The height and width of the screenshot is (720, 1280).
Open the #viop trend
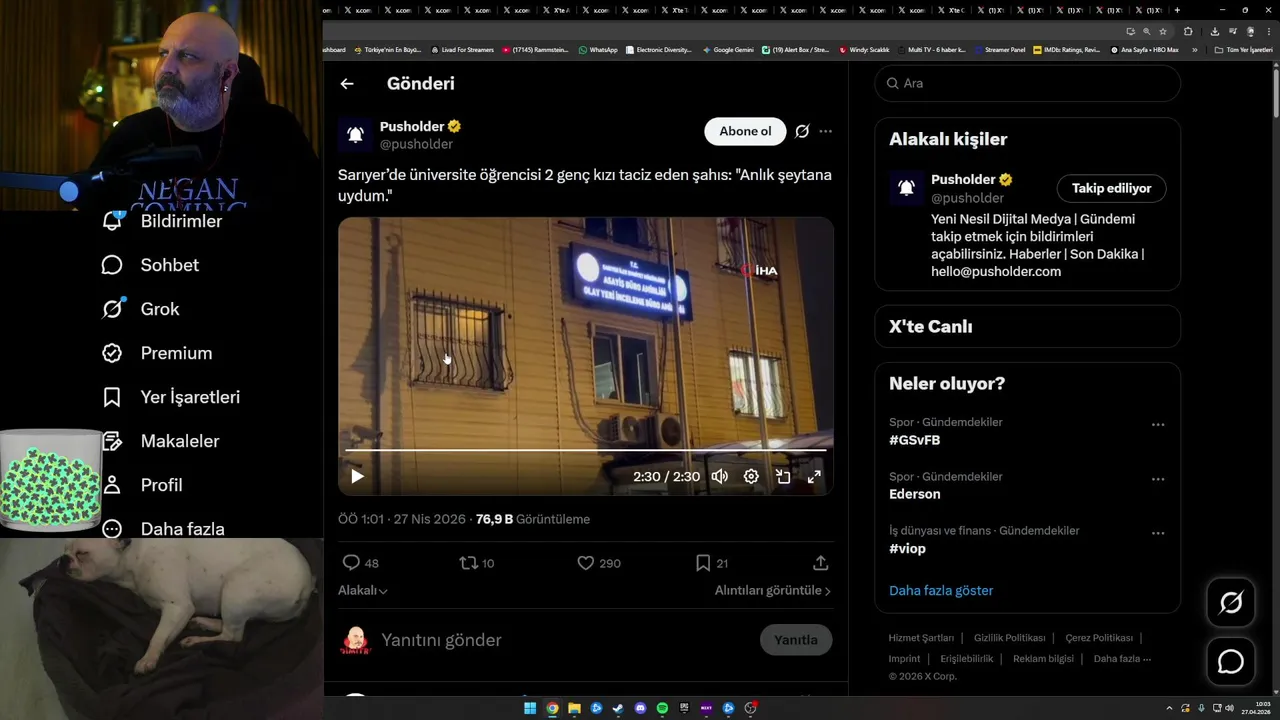pos(907,549)
